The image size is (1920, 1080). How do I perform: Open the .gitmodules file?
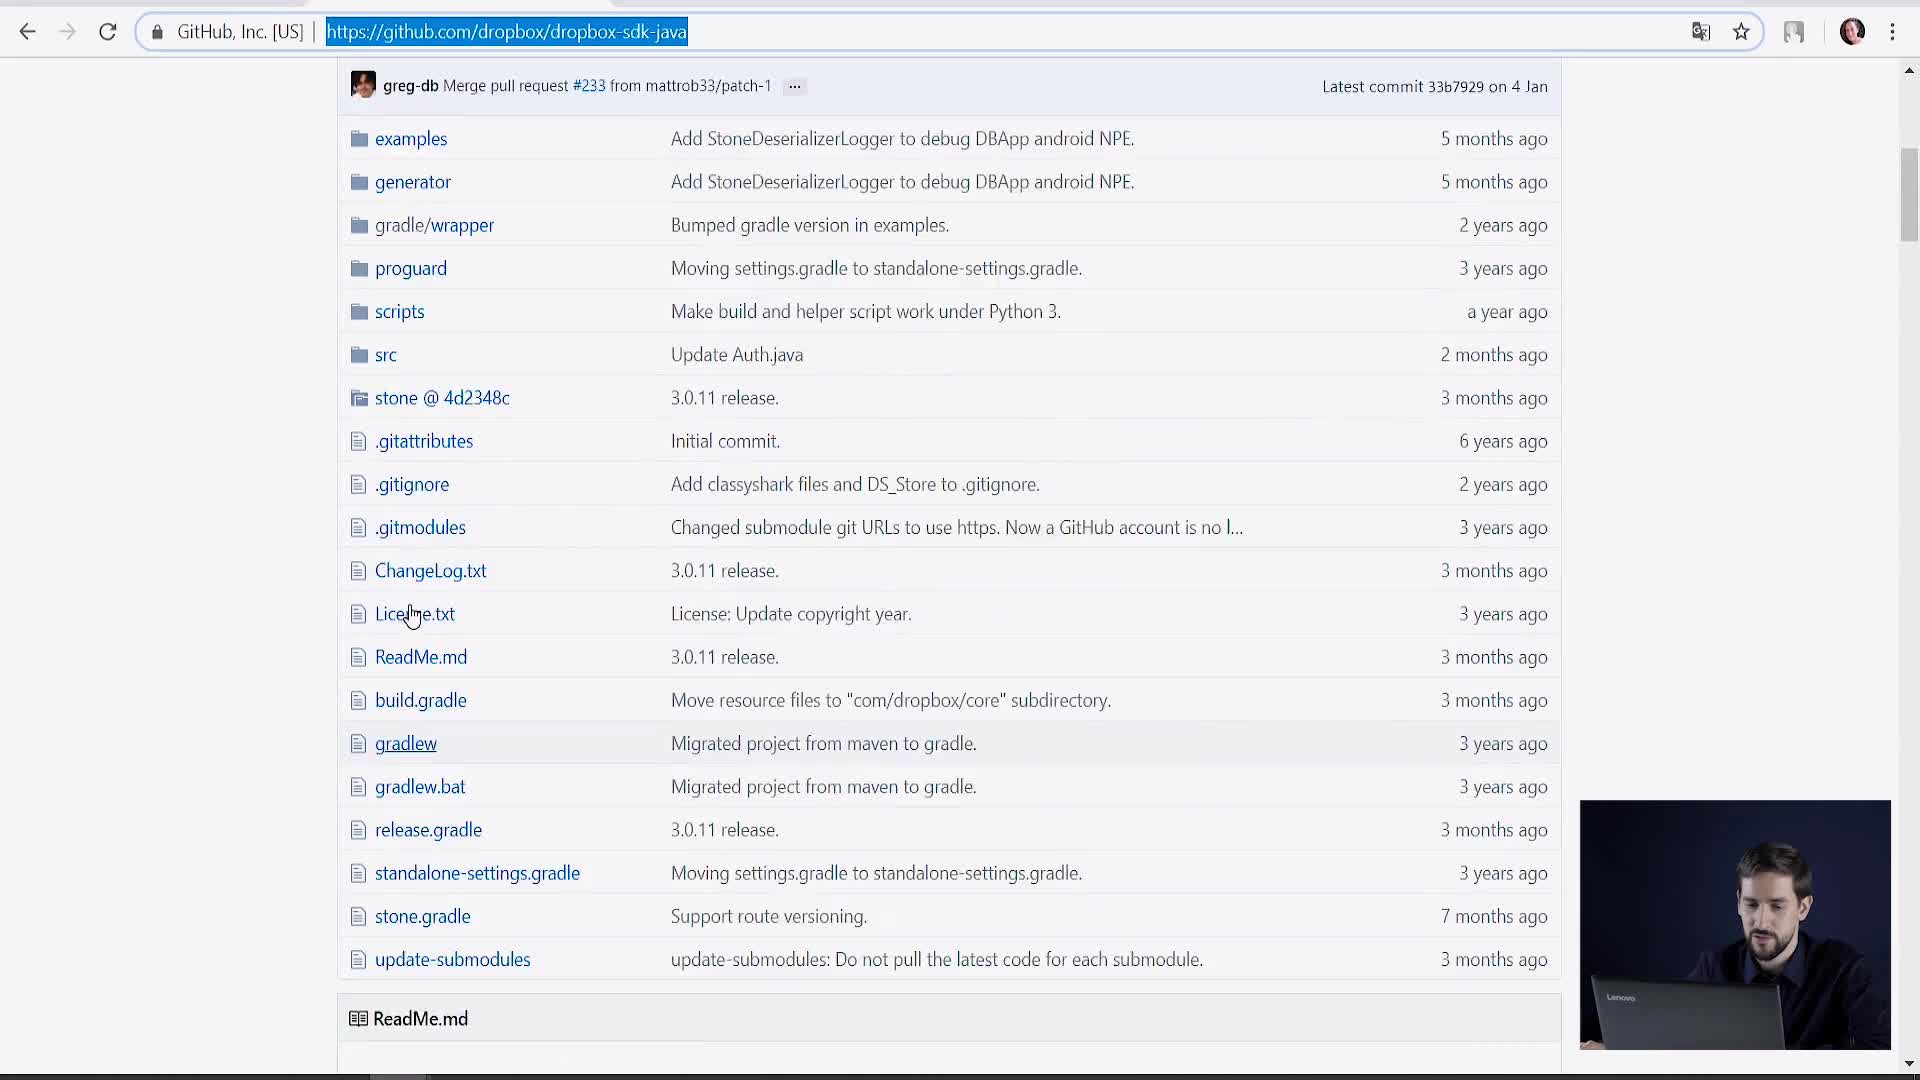coord(420,527)
